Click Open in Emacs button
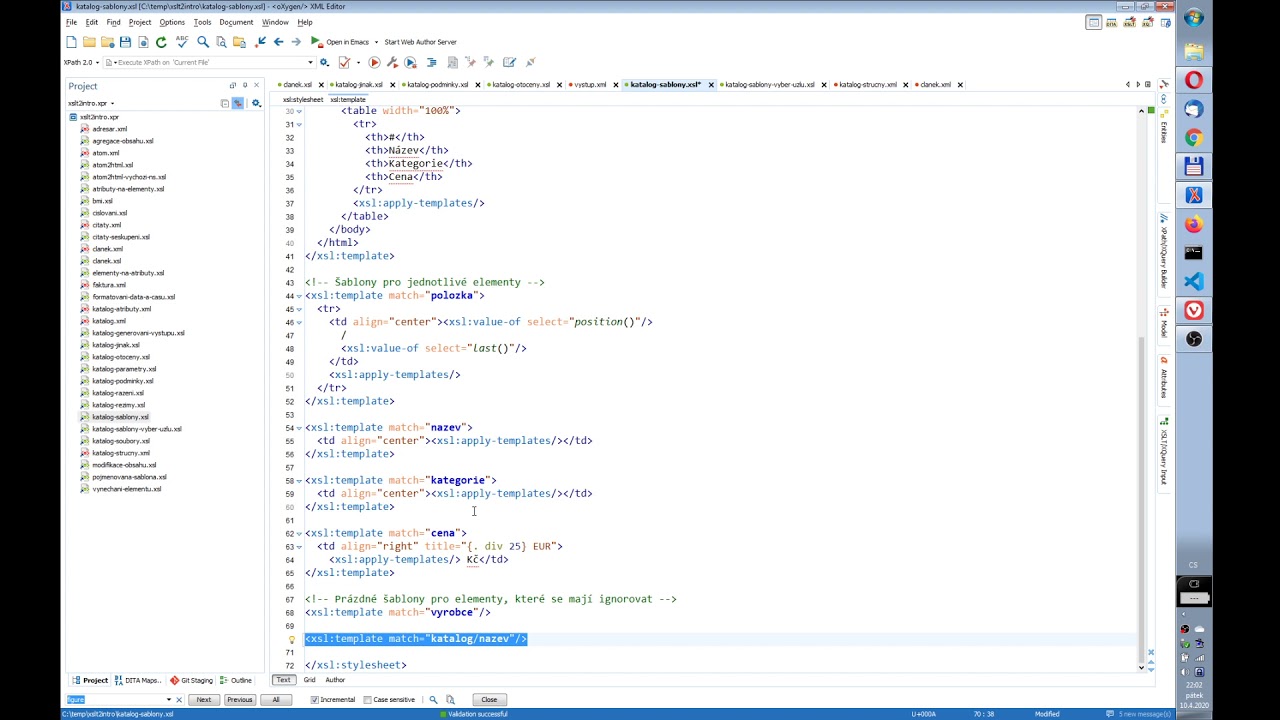 pyautogui.click(x=340, y=42)
